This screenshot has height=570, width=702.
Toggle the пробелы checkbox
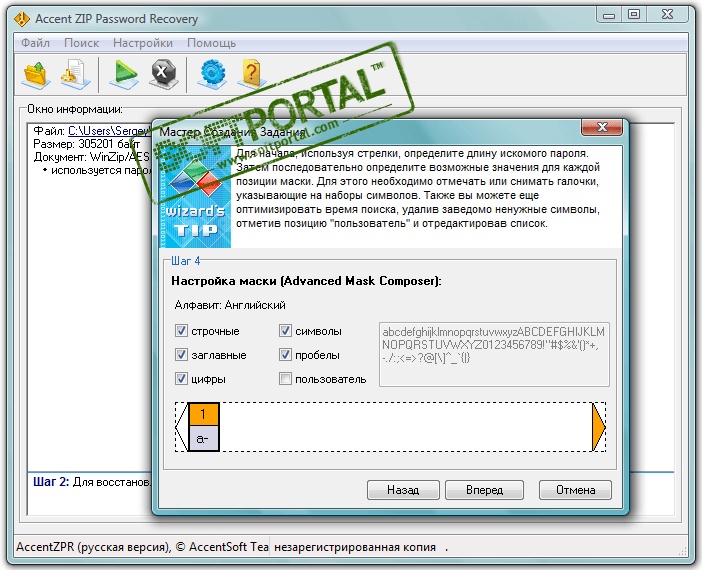point(285,355)
